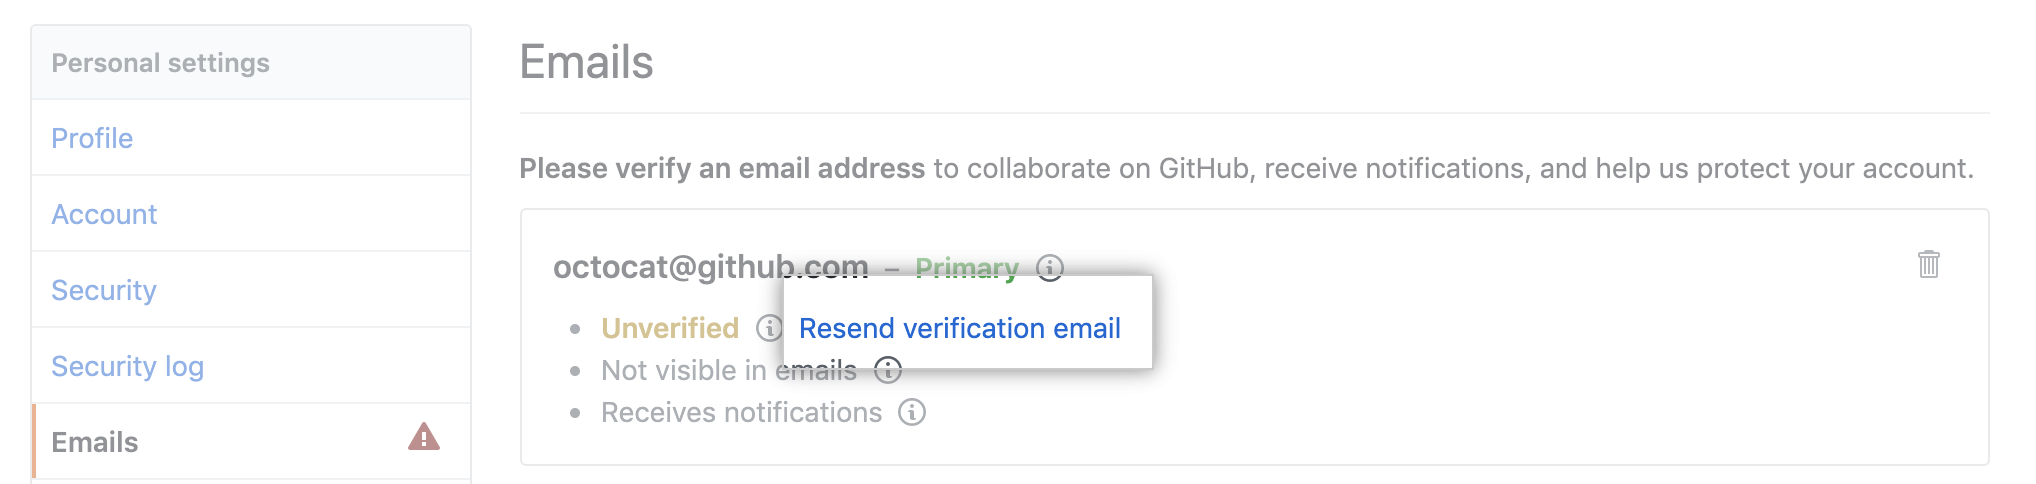Viewport: 2036px width, 484px height.
Task: Select the Emails sidebar item
Action: [x=95, y=442]
